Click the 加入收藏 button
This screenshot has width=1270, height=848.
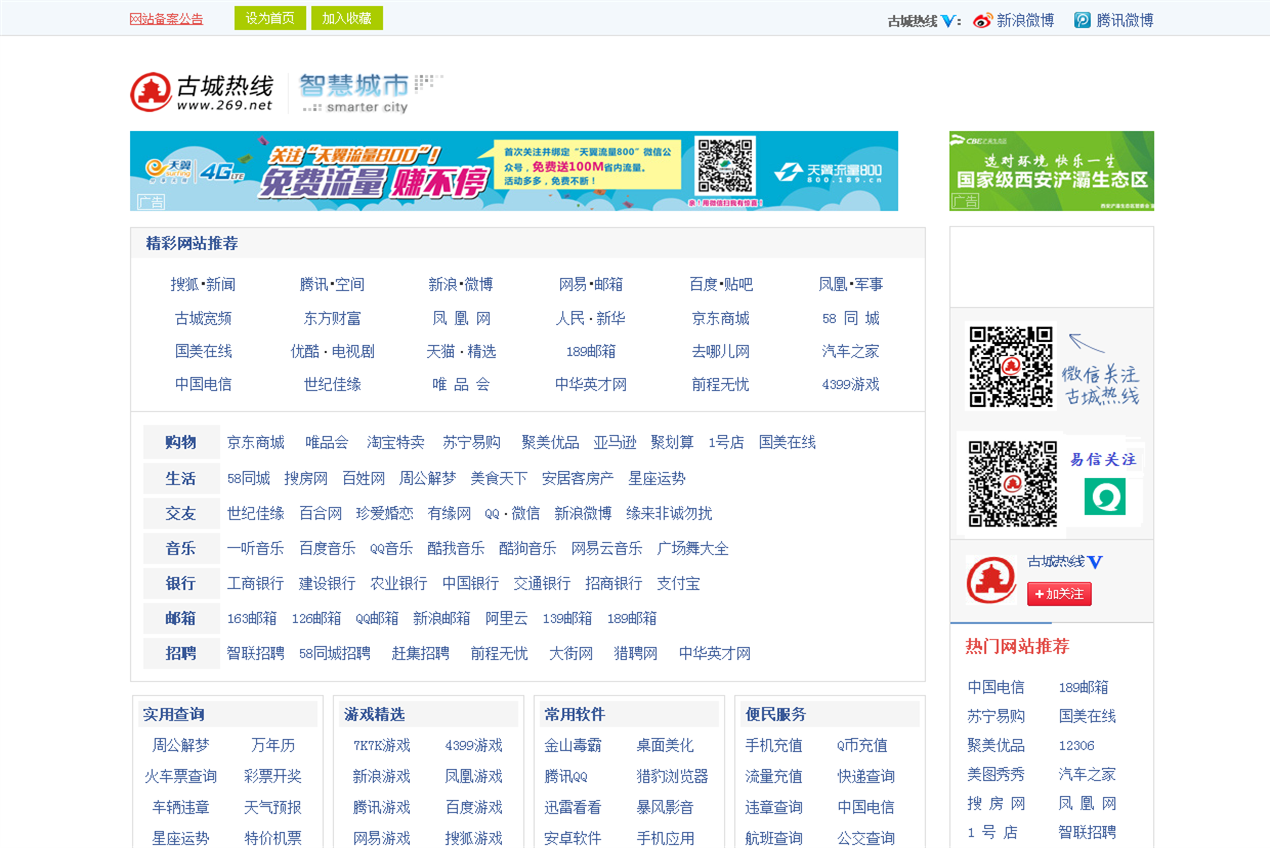(x=347, y=18)
